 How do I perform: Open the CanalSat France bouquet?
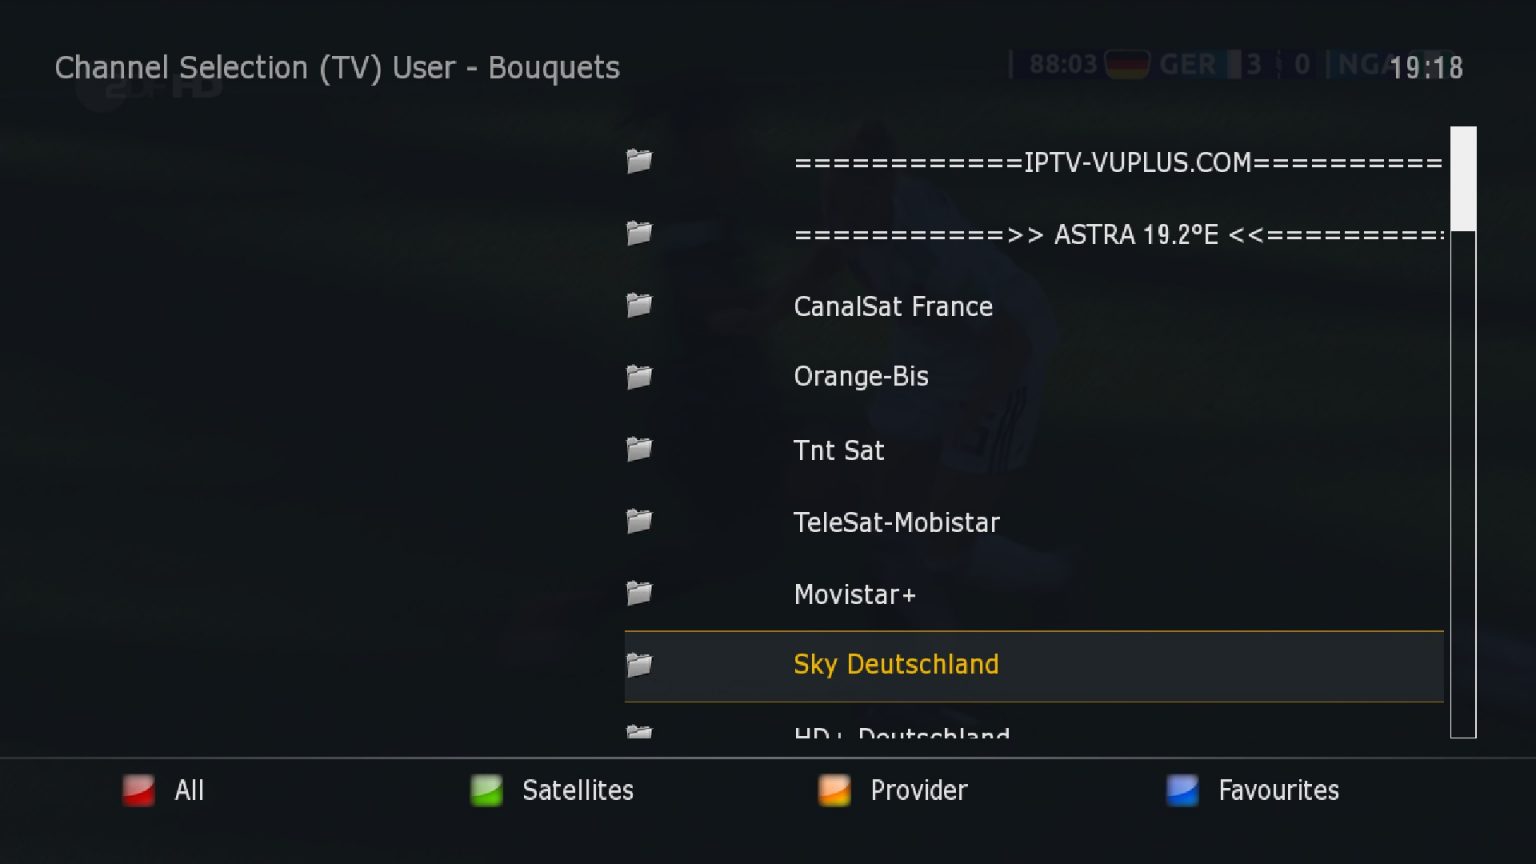(1034, 306)
